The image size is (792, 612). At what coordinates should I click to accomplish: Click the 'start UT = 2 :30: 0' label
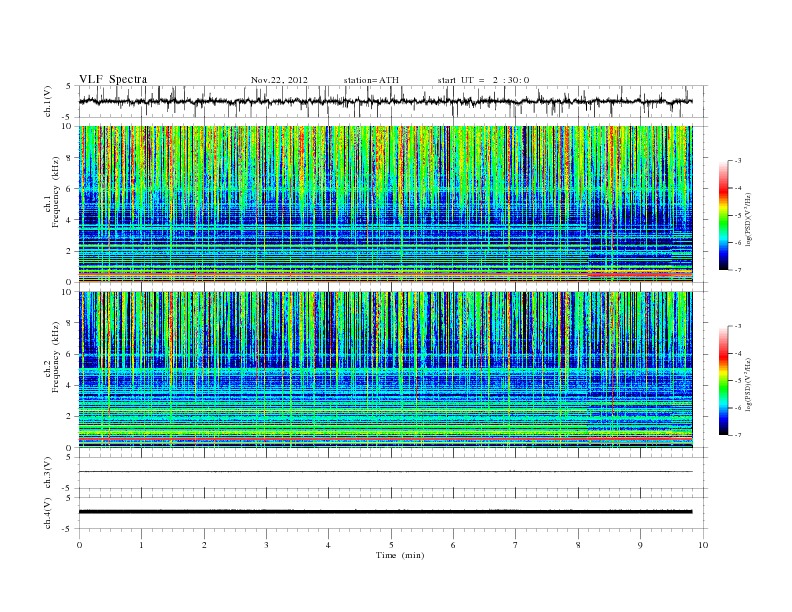tap(483, 80)
